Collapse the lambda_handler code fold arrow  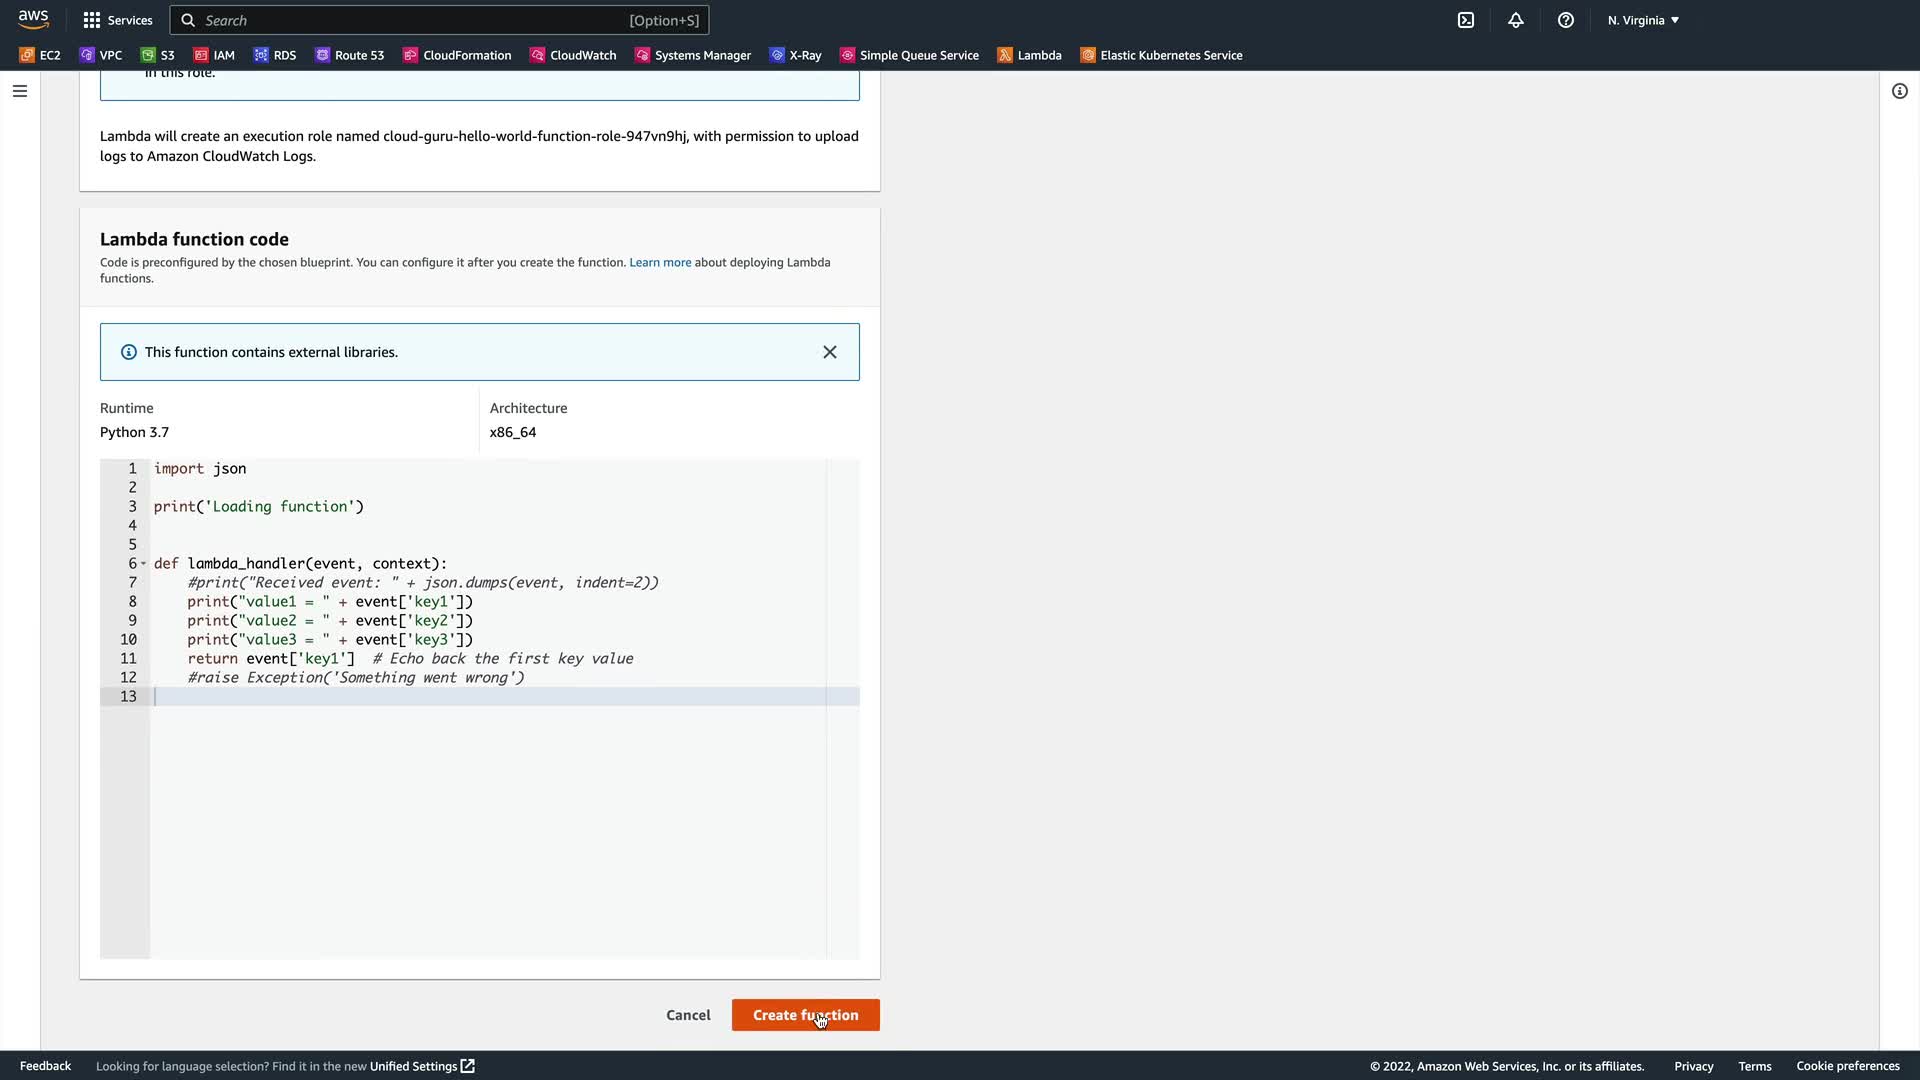[x=144, y=563]
